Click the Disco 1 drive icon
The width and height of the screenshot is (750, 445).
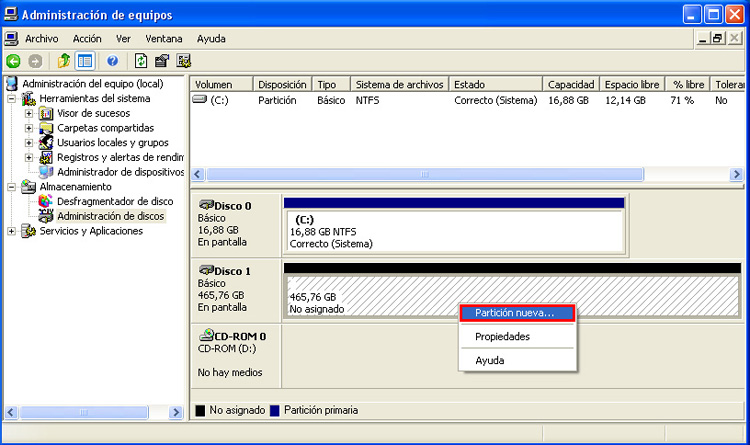(x=206, y=270)
